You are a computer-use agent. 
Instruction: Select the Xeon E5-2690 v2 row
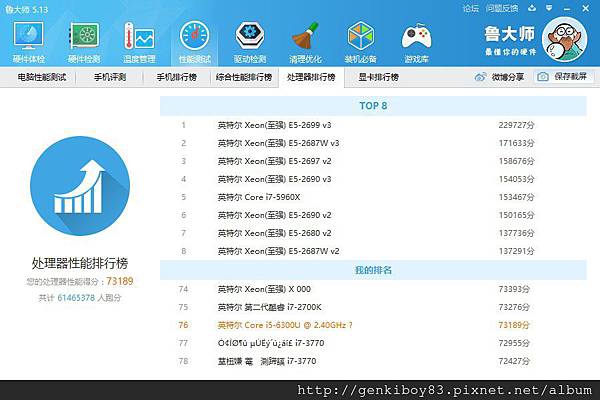373,215
